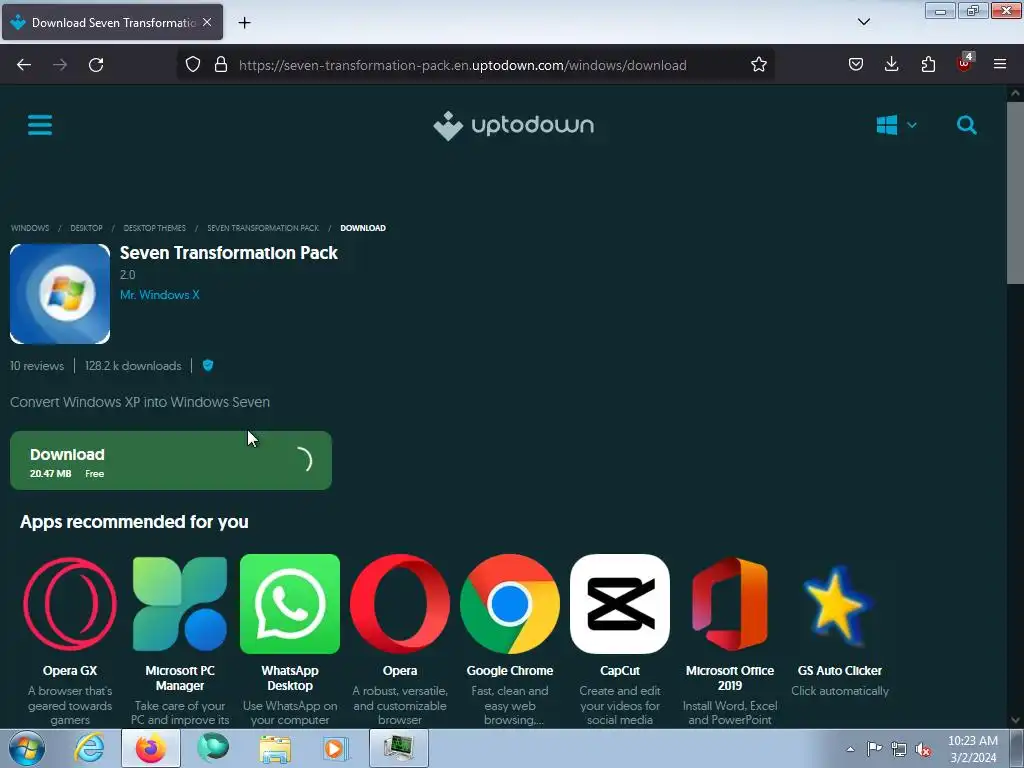Open the Uptodown hamburger menu
1024x768 pixels.
pyautogui.click(x=40, y=125)
